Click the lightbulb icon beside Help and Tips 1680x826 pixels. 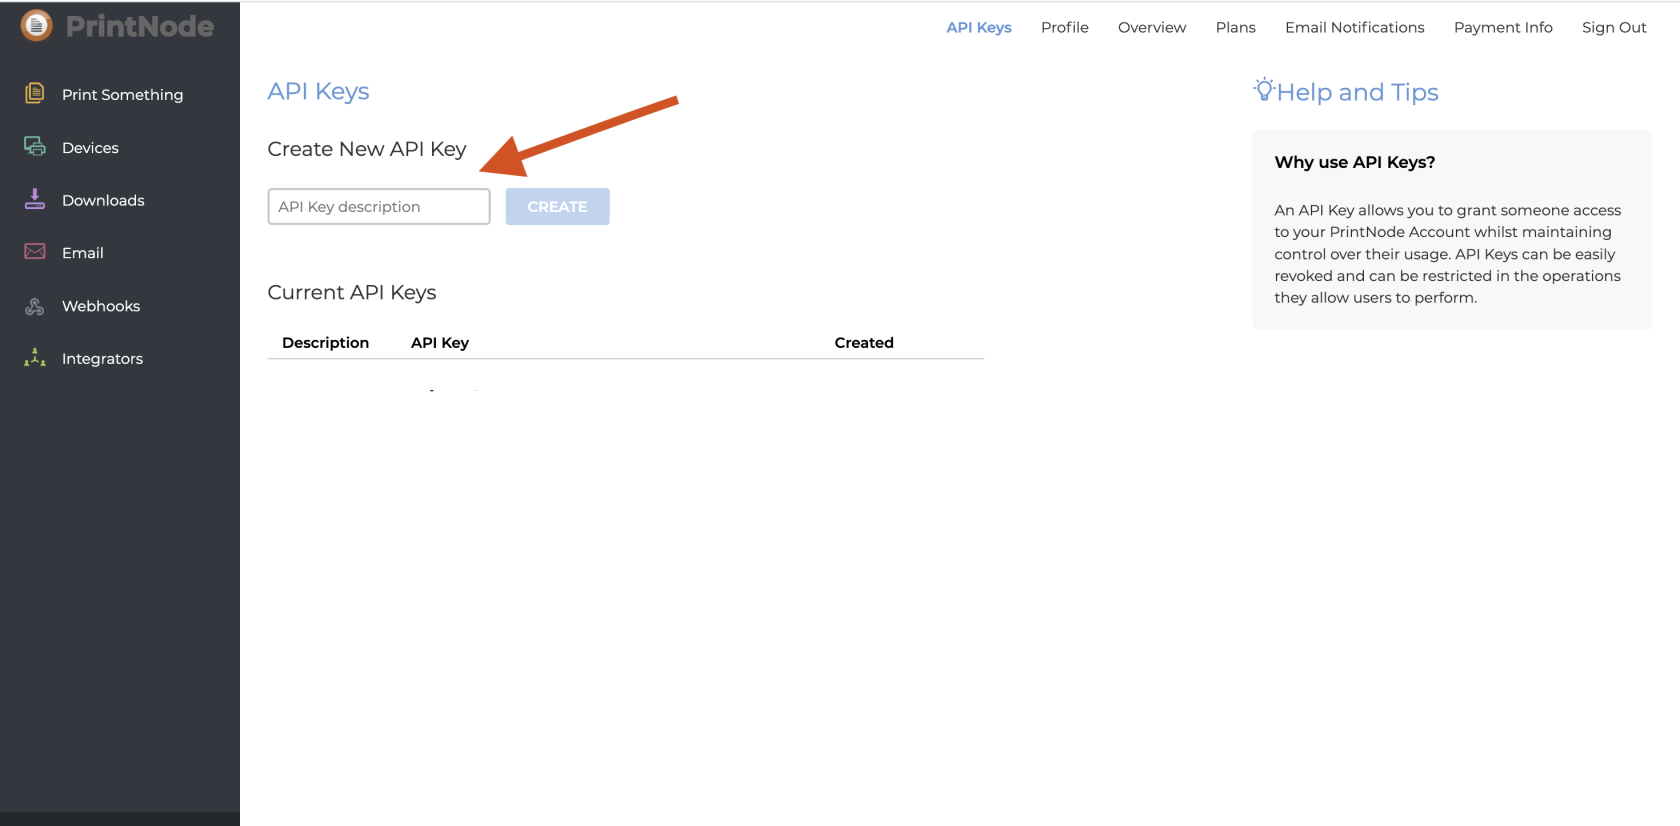1264,90
